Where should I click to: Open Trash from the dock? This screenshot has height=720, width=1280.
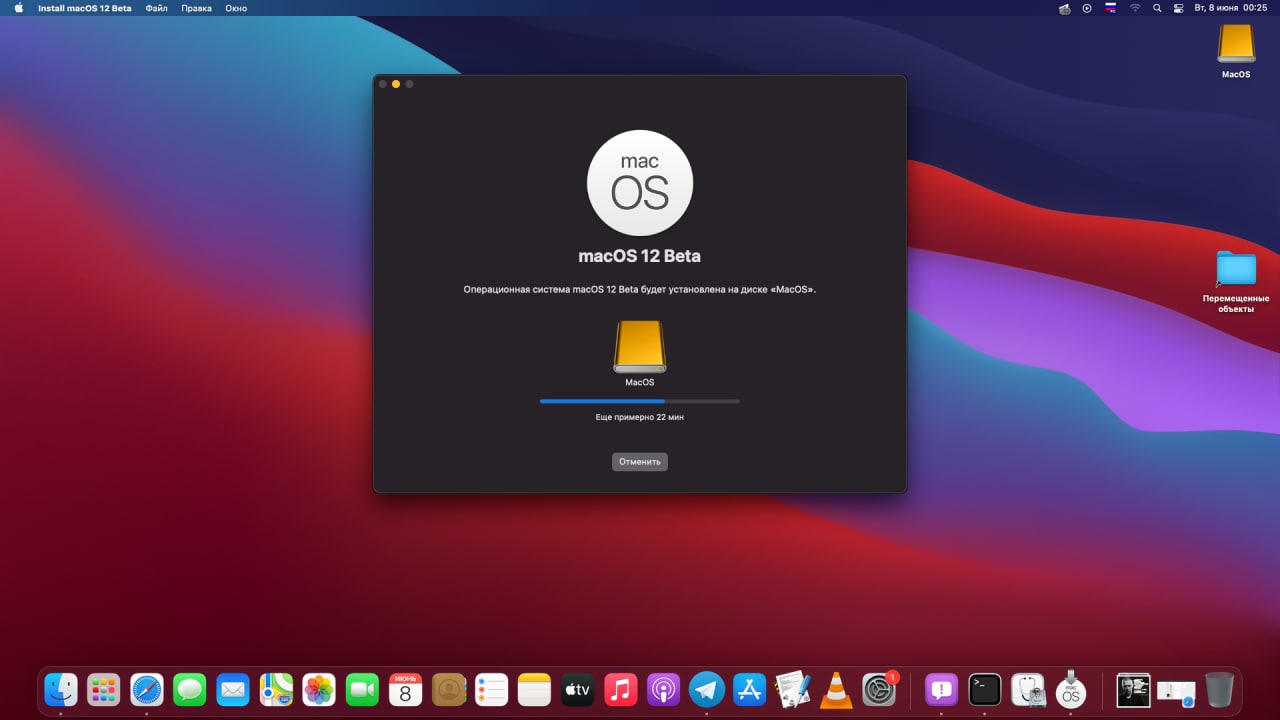click(x=1219, y=689)
